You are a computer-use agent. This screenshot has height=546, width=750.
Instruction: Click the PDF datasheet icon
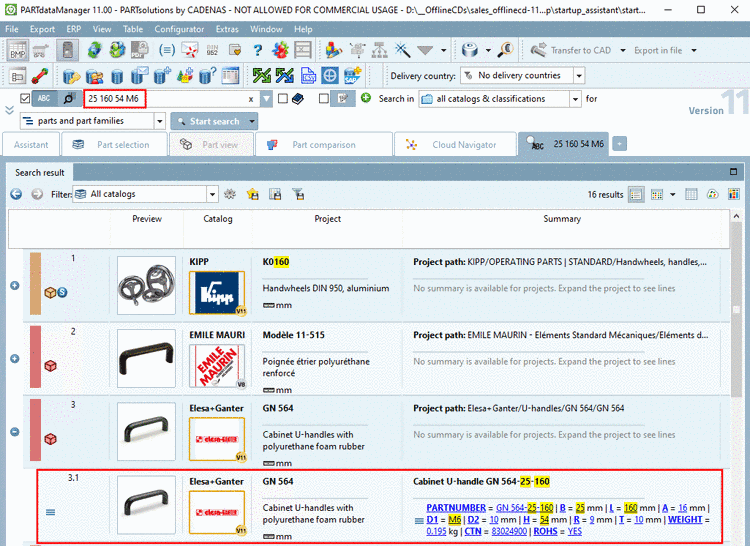click(140, 50)
